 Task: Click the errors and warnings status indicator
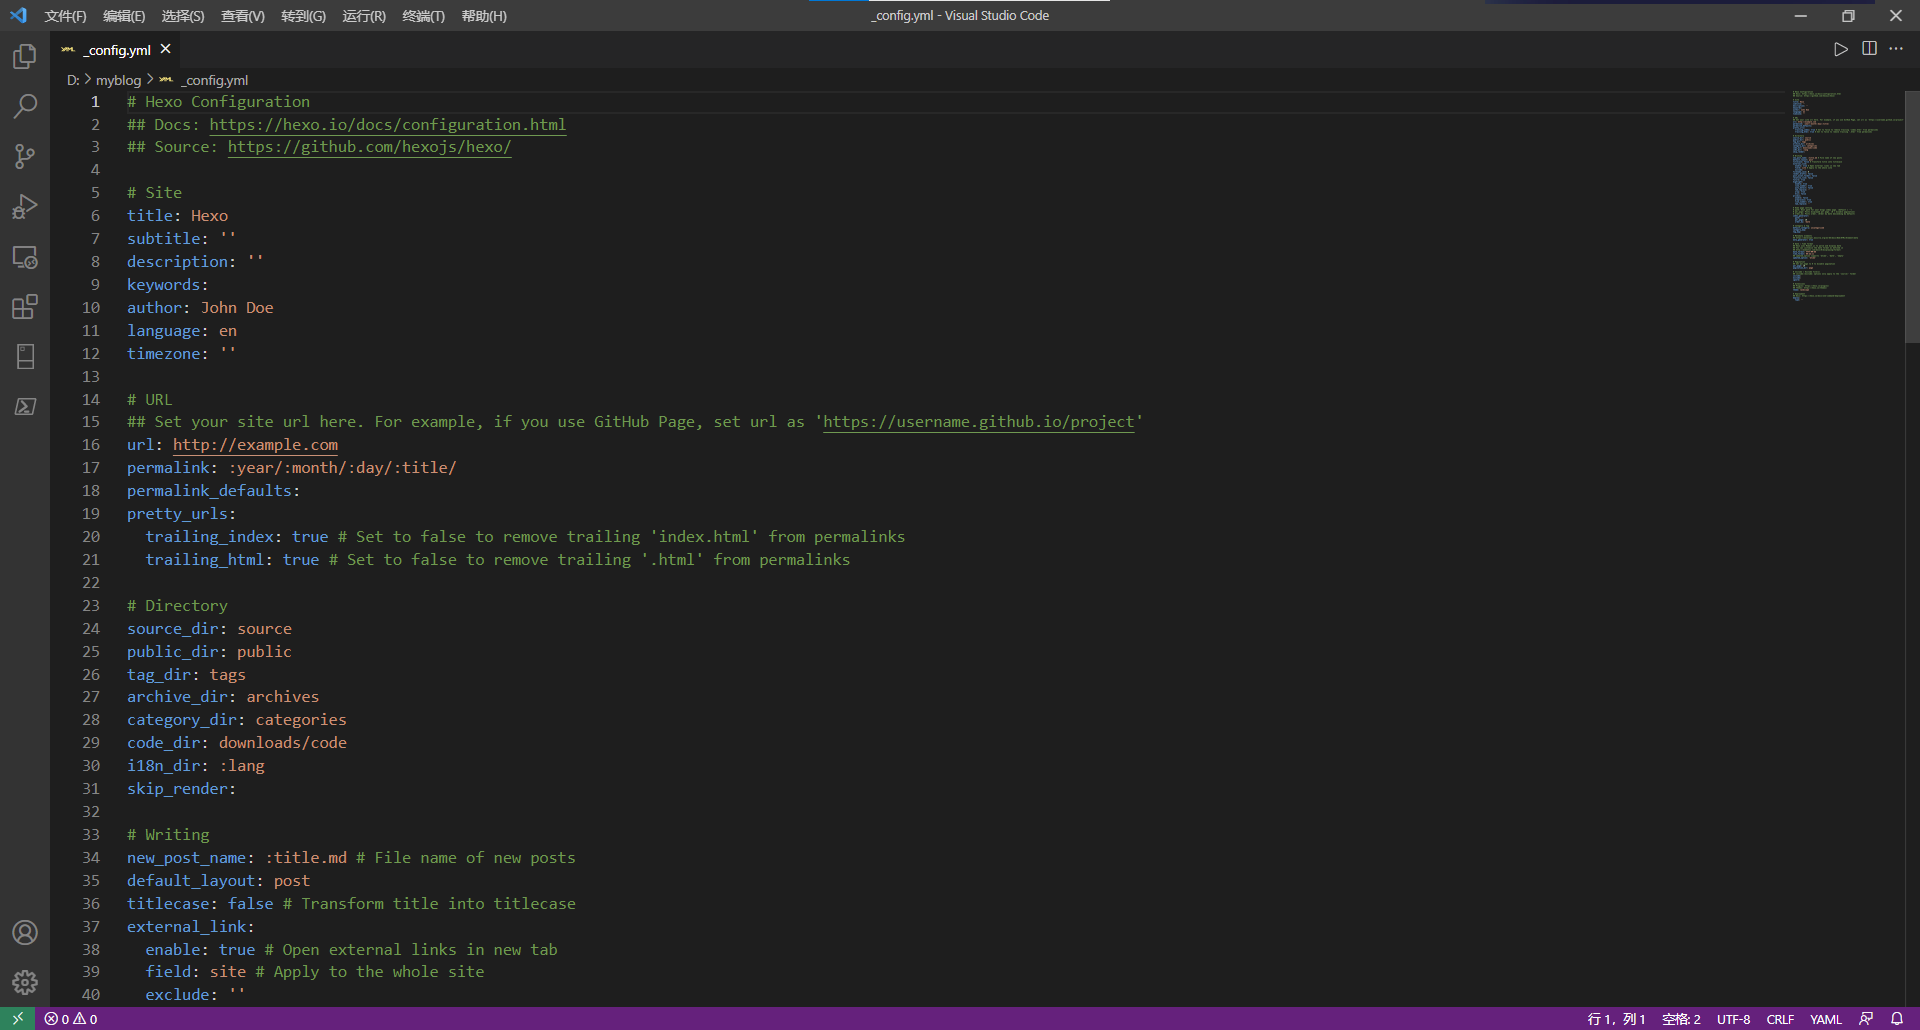71,1019
